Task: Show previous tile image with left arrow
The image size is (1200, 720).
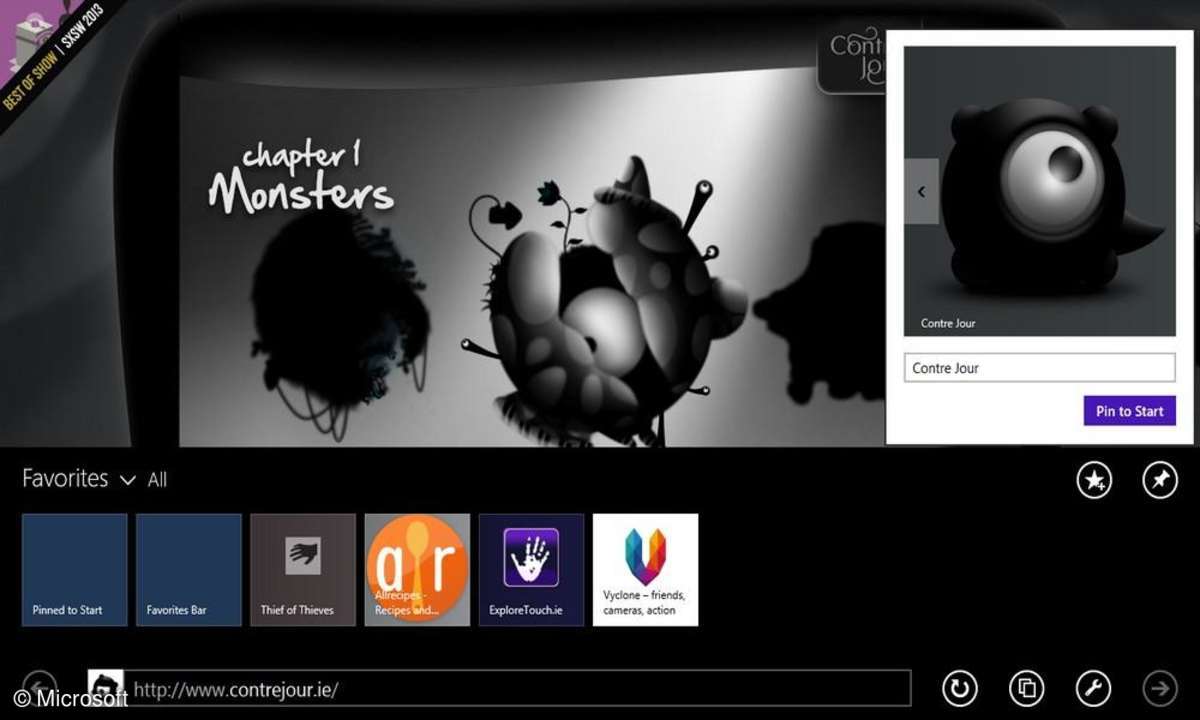Action: coord(921,191)
